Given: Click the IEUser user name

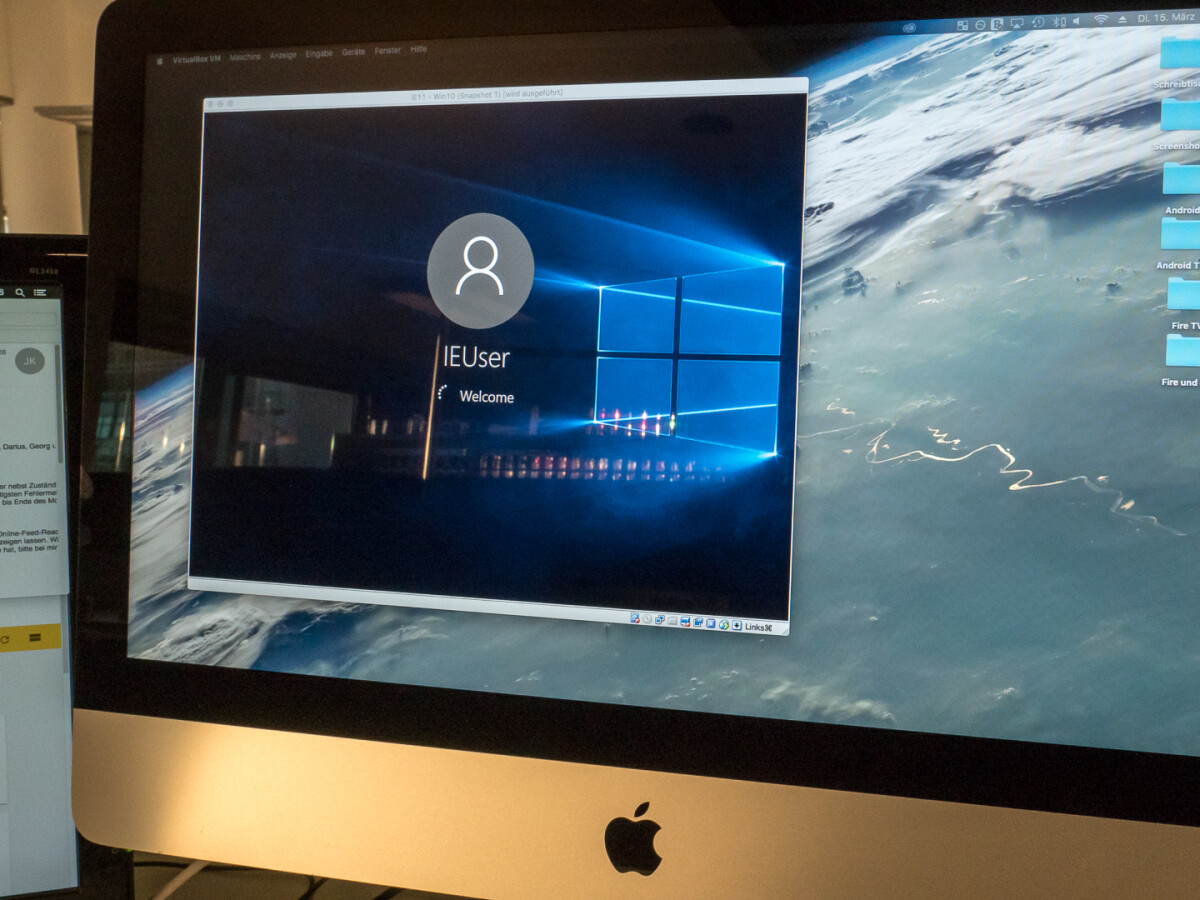Looking at the screenshot, I should tap(476, 356).
